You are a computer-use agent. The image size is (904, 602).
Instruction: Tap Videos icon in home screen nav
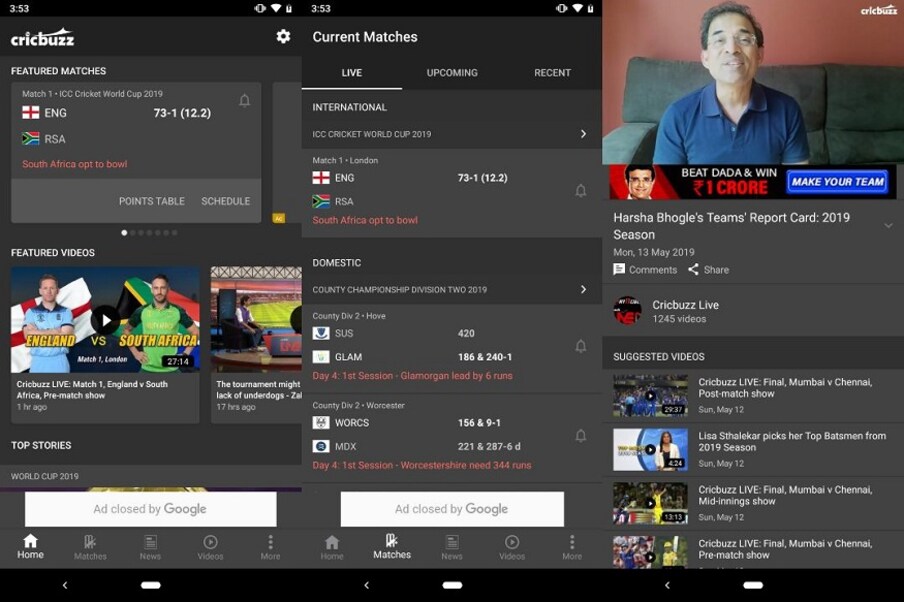coord(210,547)
